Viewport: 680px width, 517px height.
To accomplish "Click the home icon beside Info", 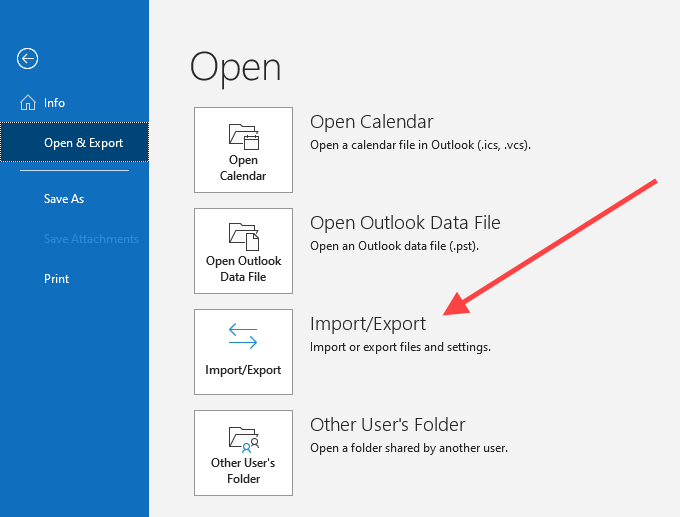I will coord(27,103).
